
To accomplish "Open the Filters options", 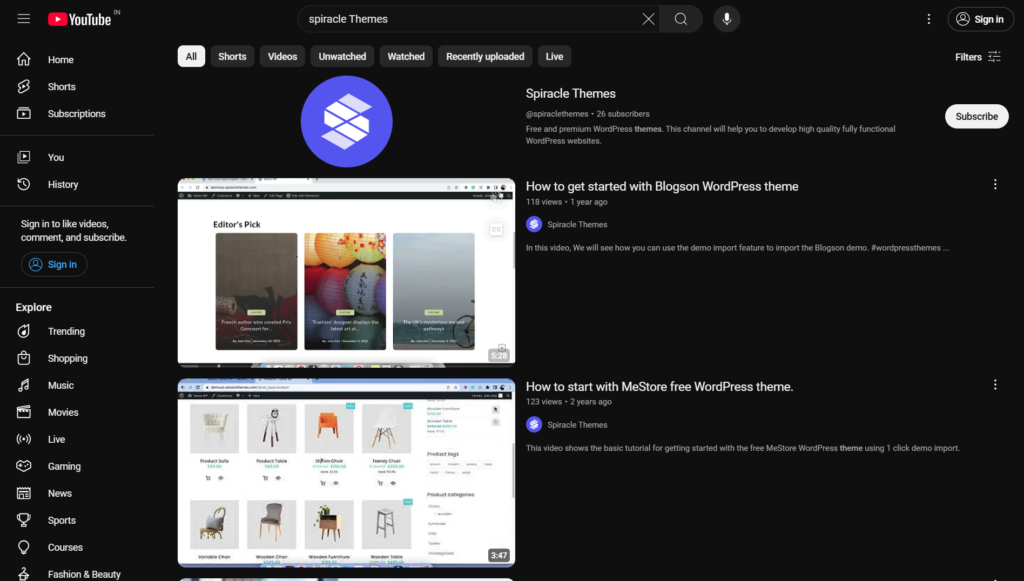I will tap(978, 57).
